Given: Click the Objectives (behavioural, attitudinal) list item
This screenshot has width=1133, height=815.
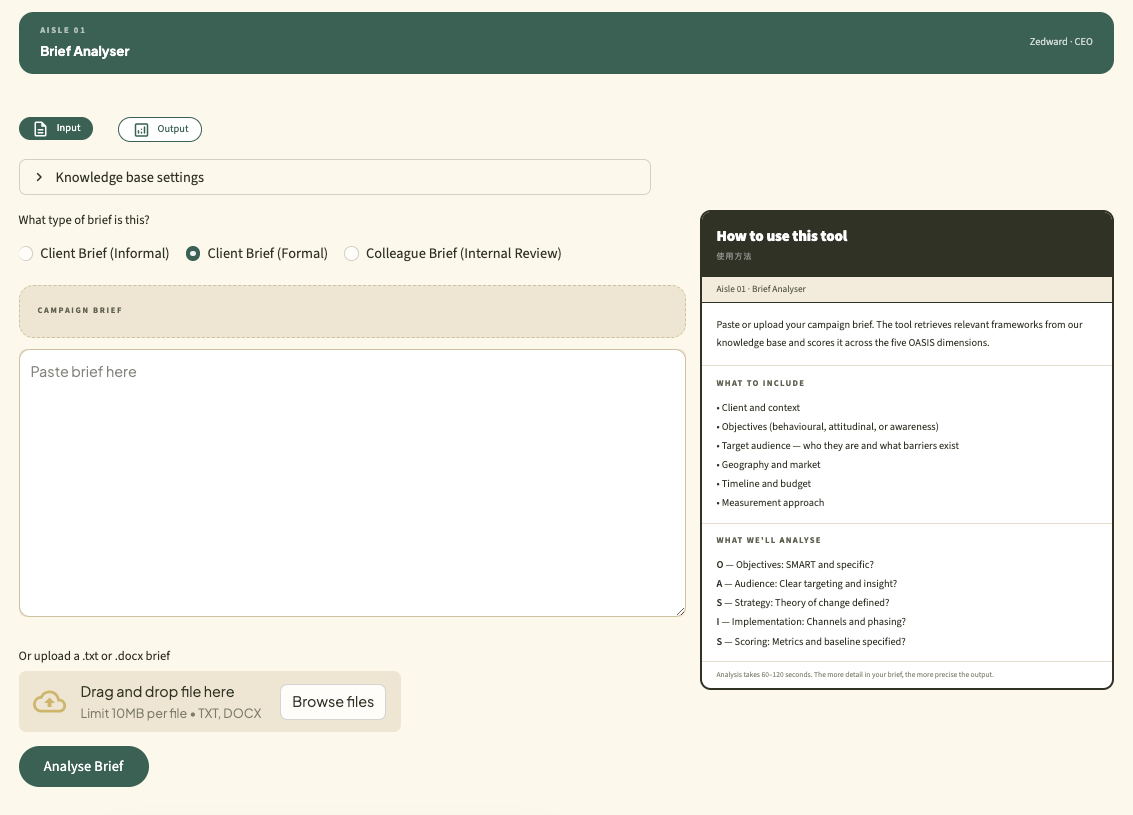Looking at the screenshot, I should [x=827, y=427].
